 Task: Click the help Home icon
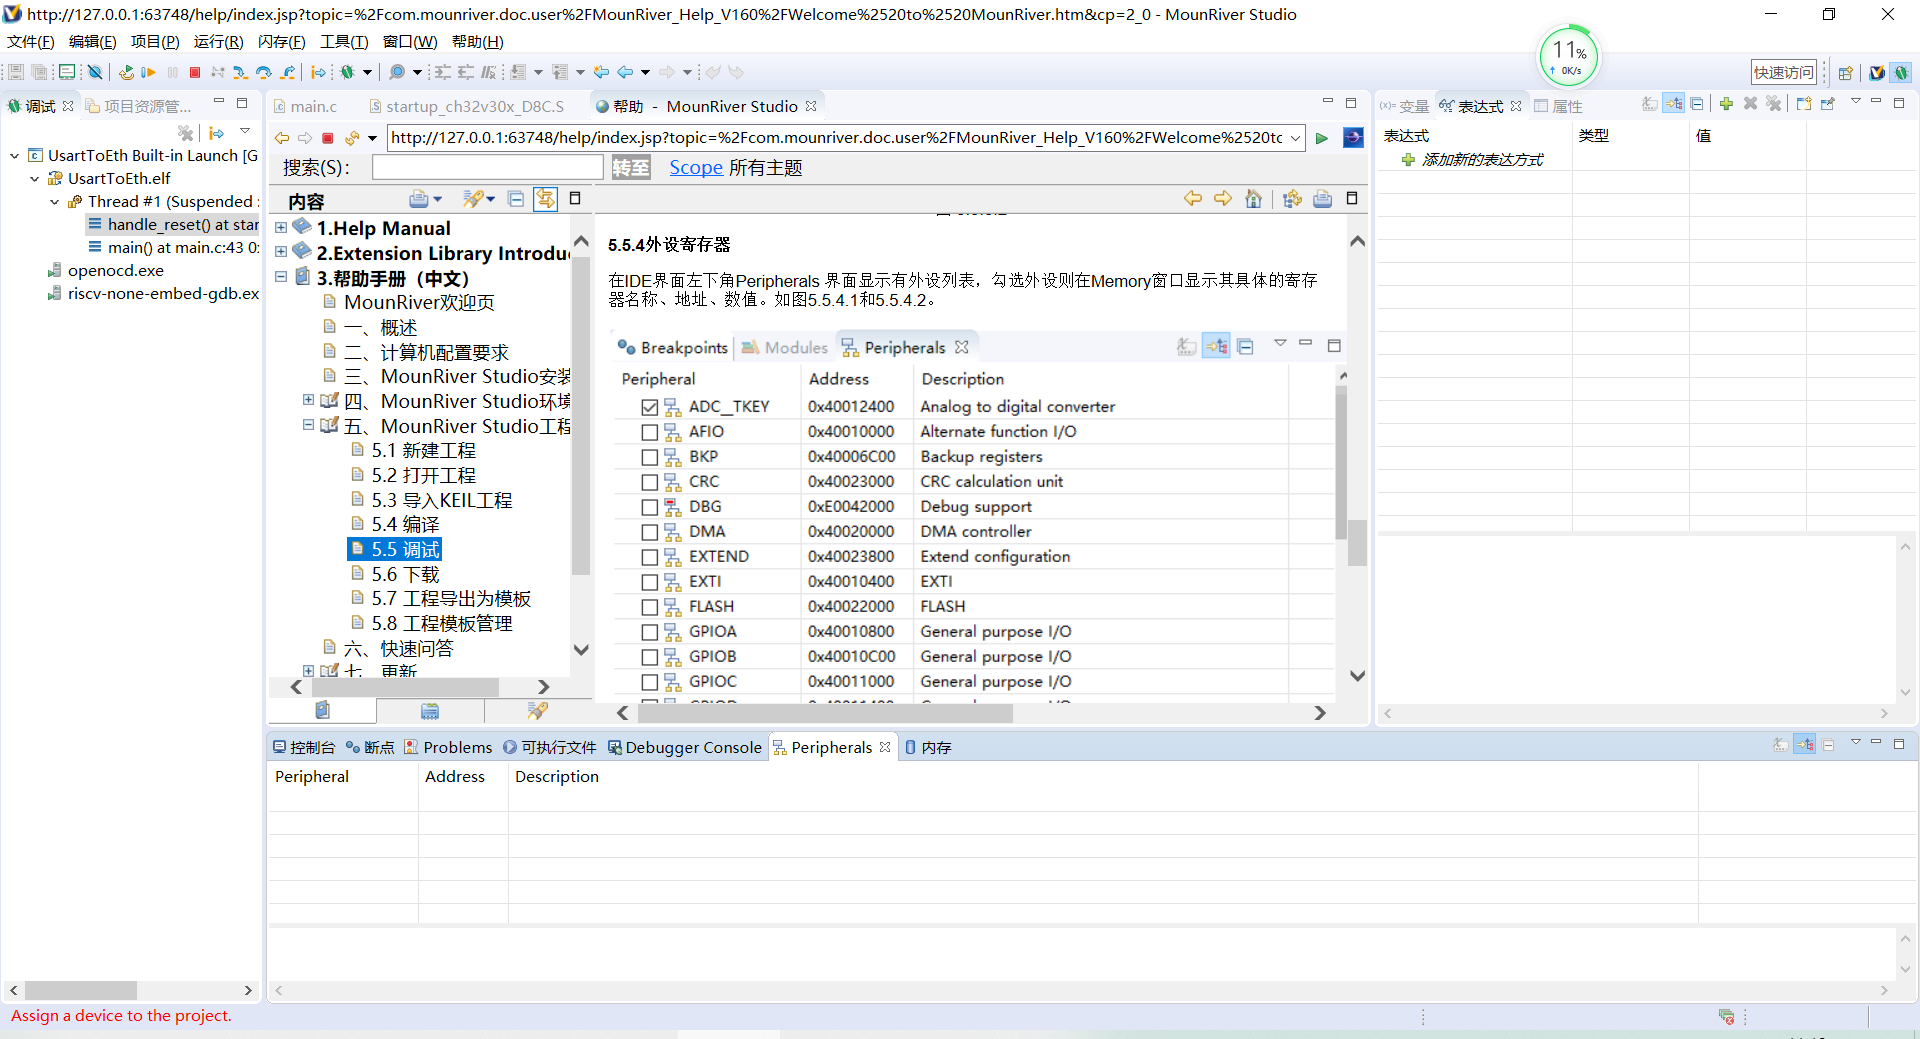coord(1253,199)
